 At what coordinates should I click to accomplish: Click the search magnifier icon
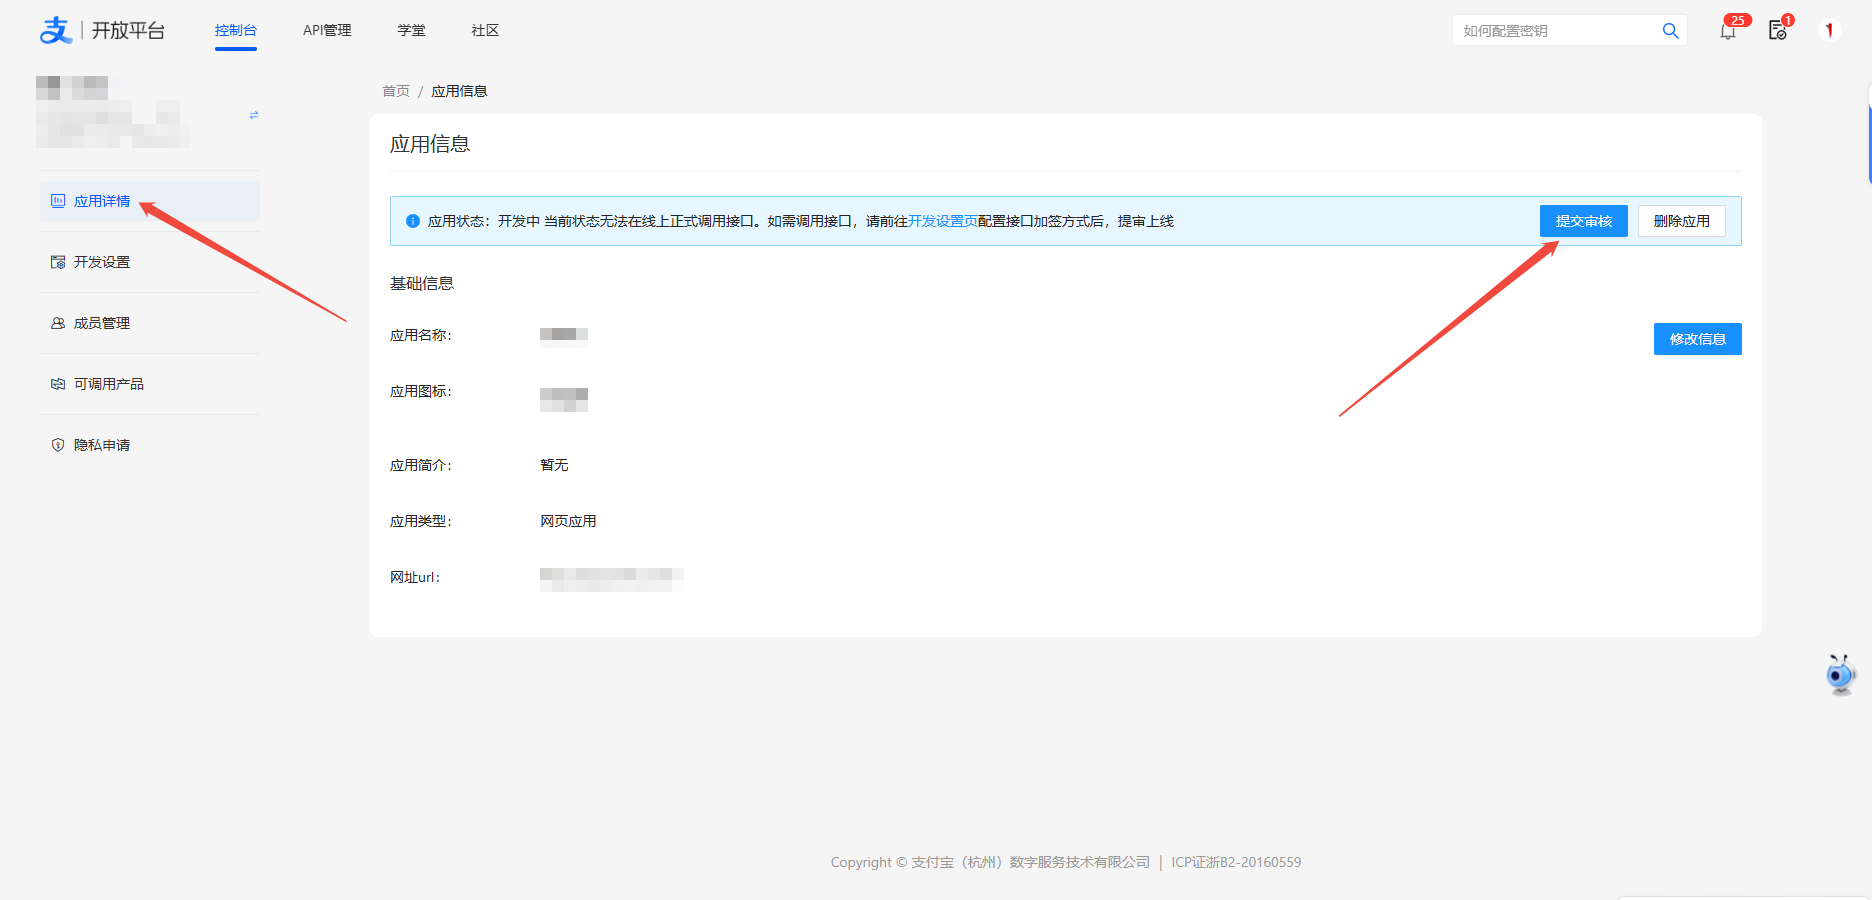1670,31
